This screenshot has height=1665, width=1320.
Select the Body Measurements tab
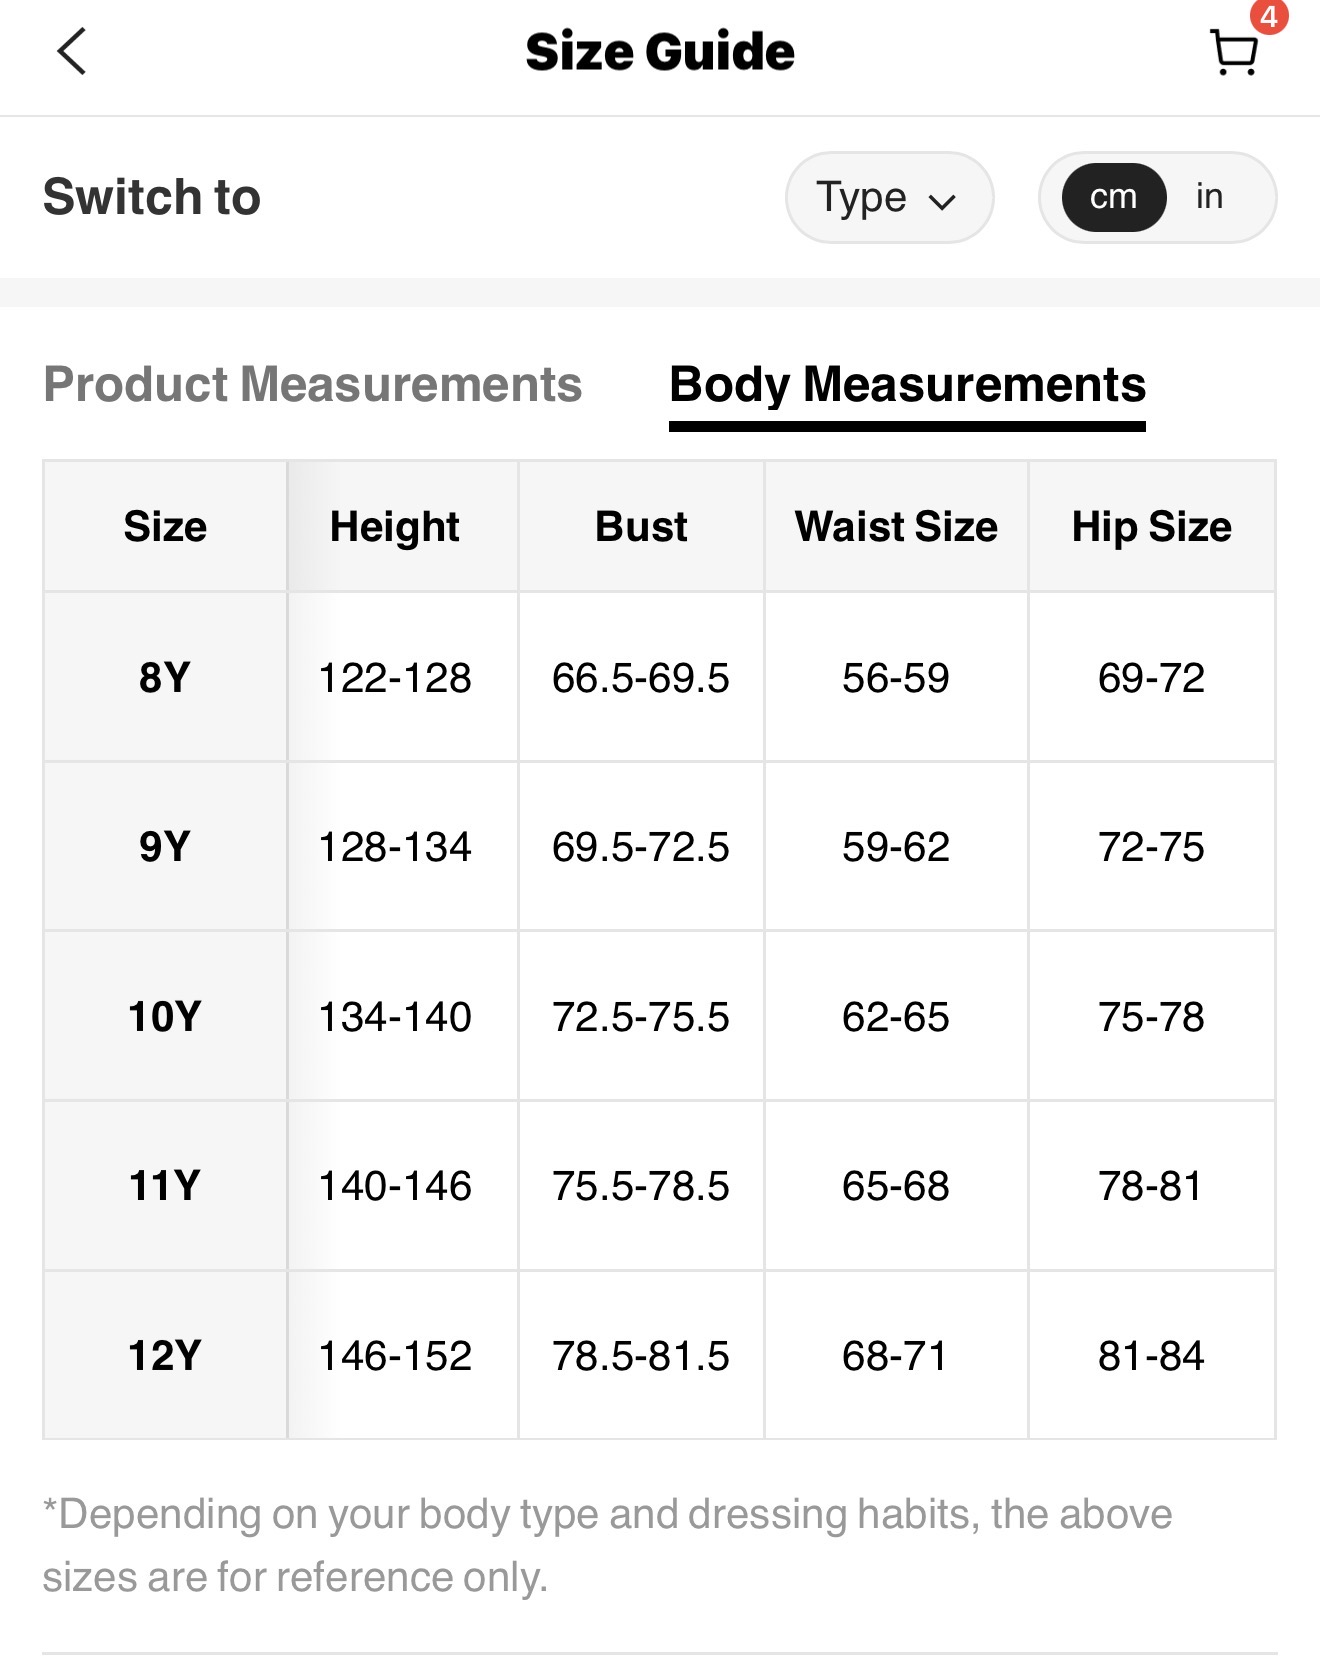click(x=907, y=385)
